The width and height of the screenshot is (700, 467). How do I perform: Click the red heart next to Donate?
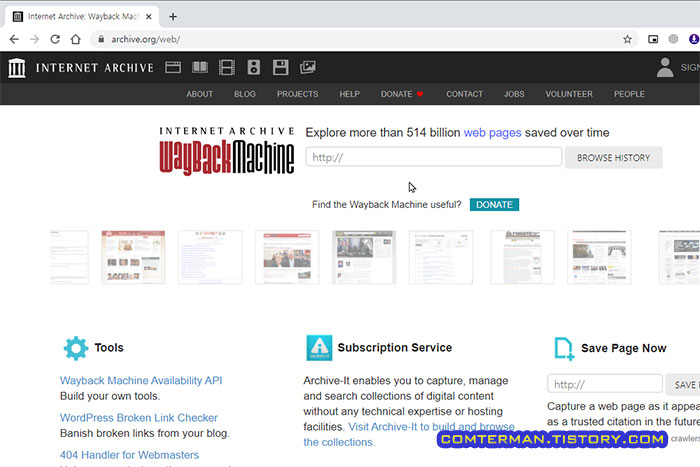pos(420,94)
